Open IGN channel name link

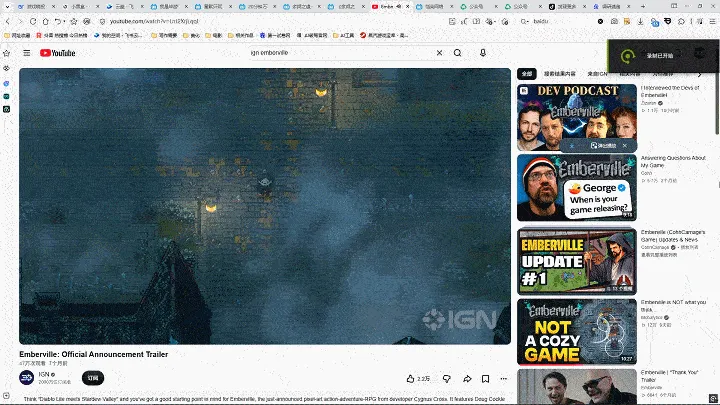(x=44, y=374)
